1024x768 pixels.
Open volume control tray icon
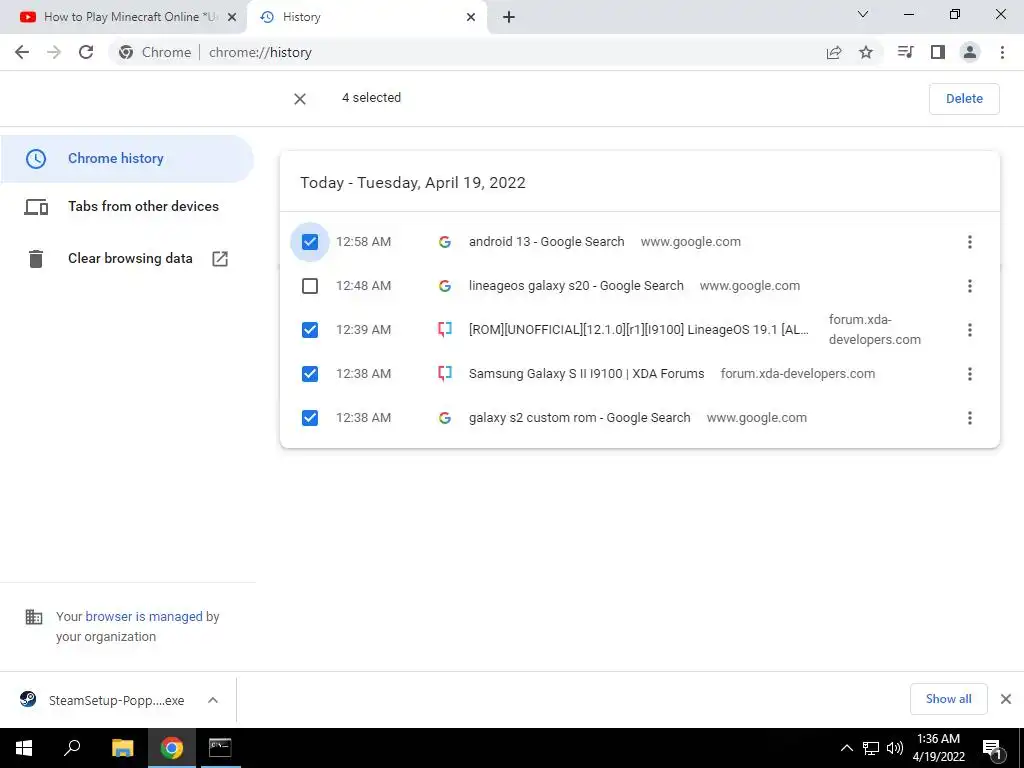895,748
